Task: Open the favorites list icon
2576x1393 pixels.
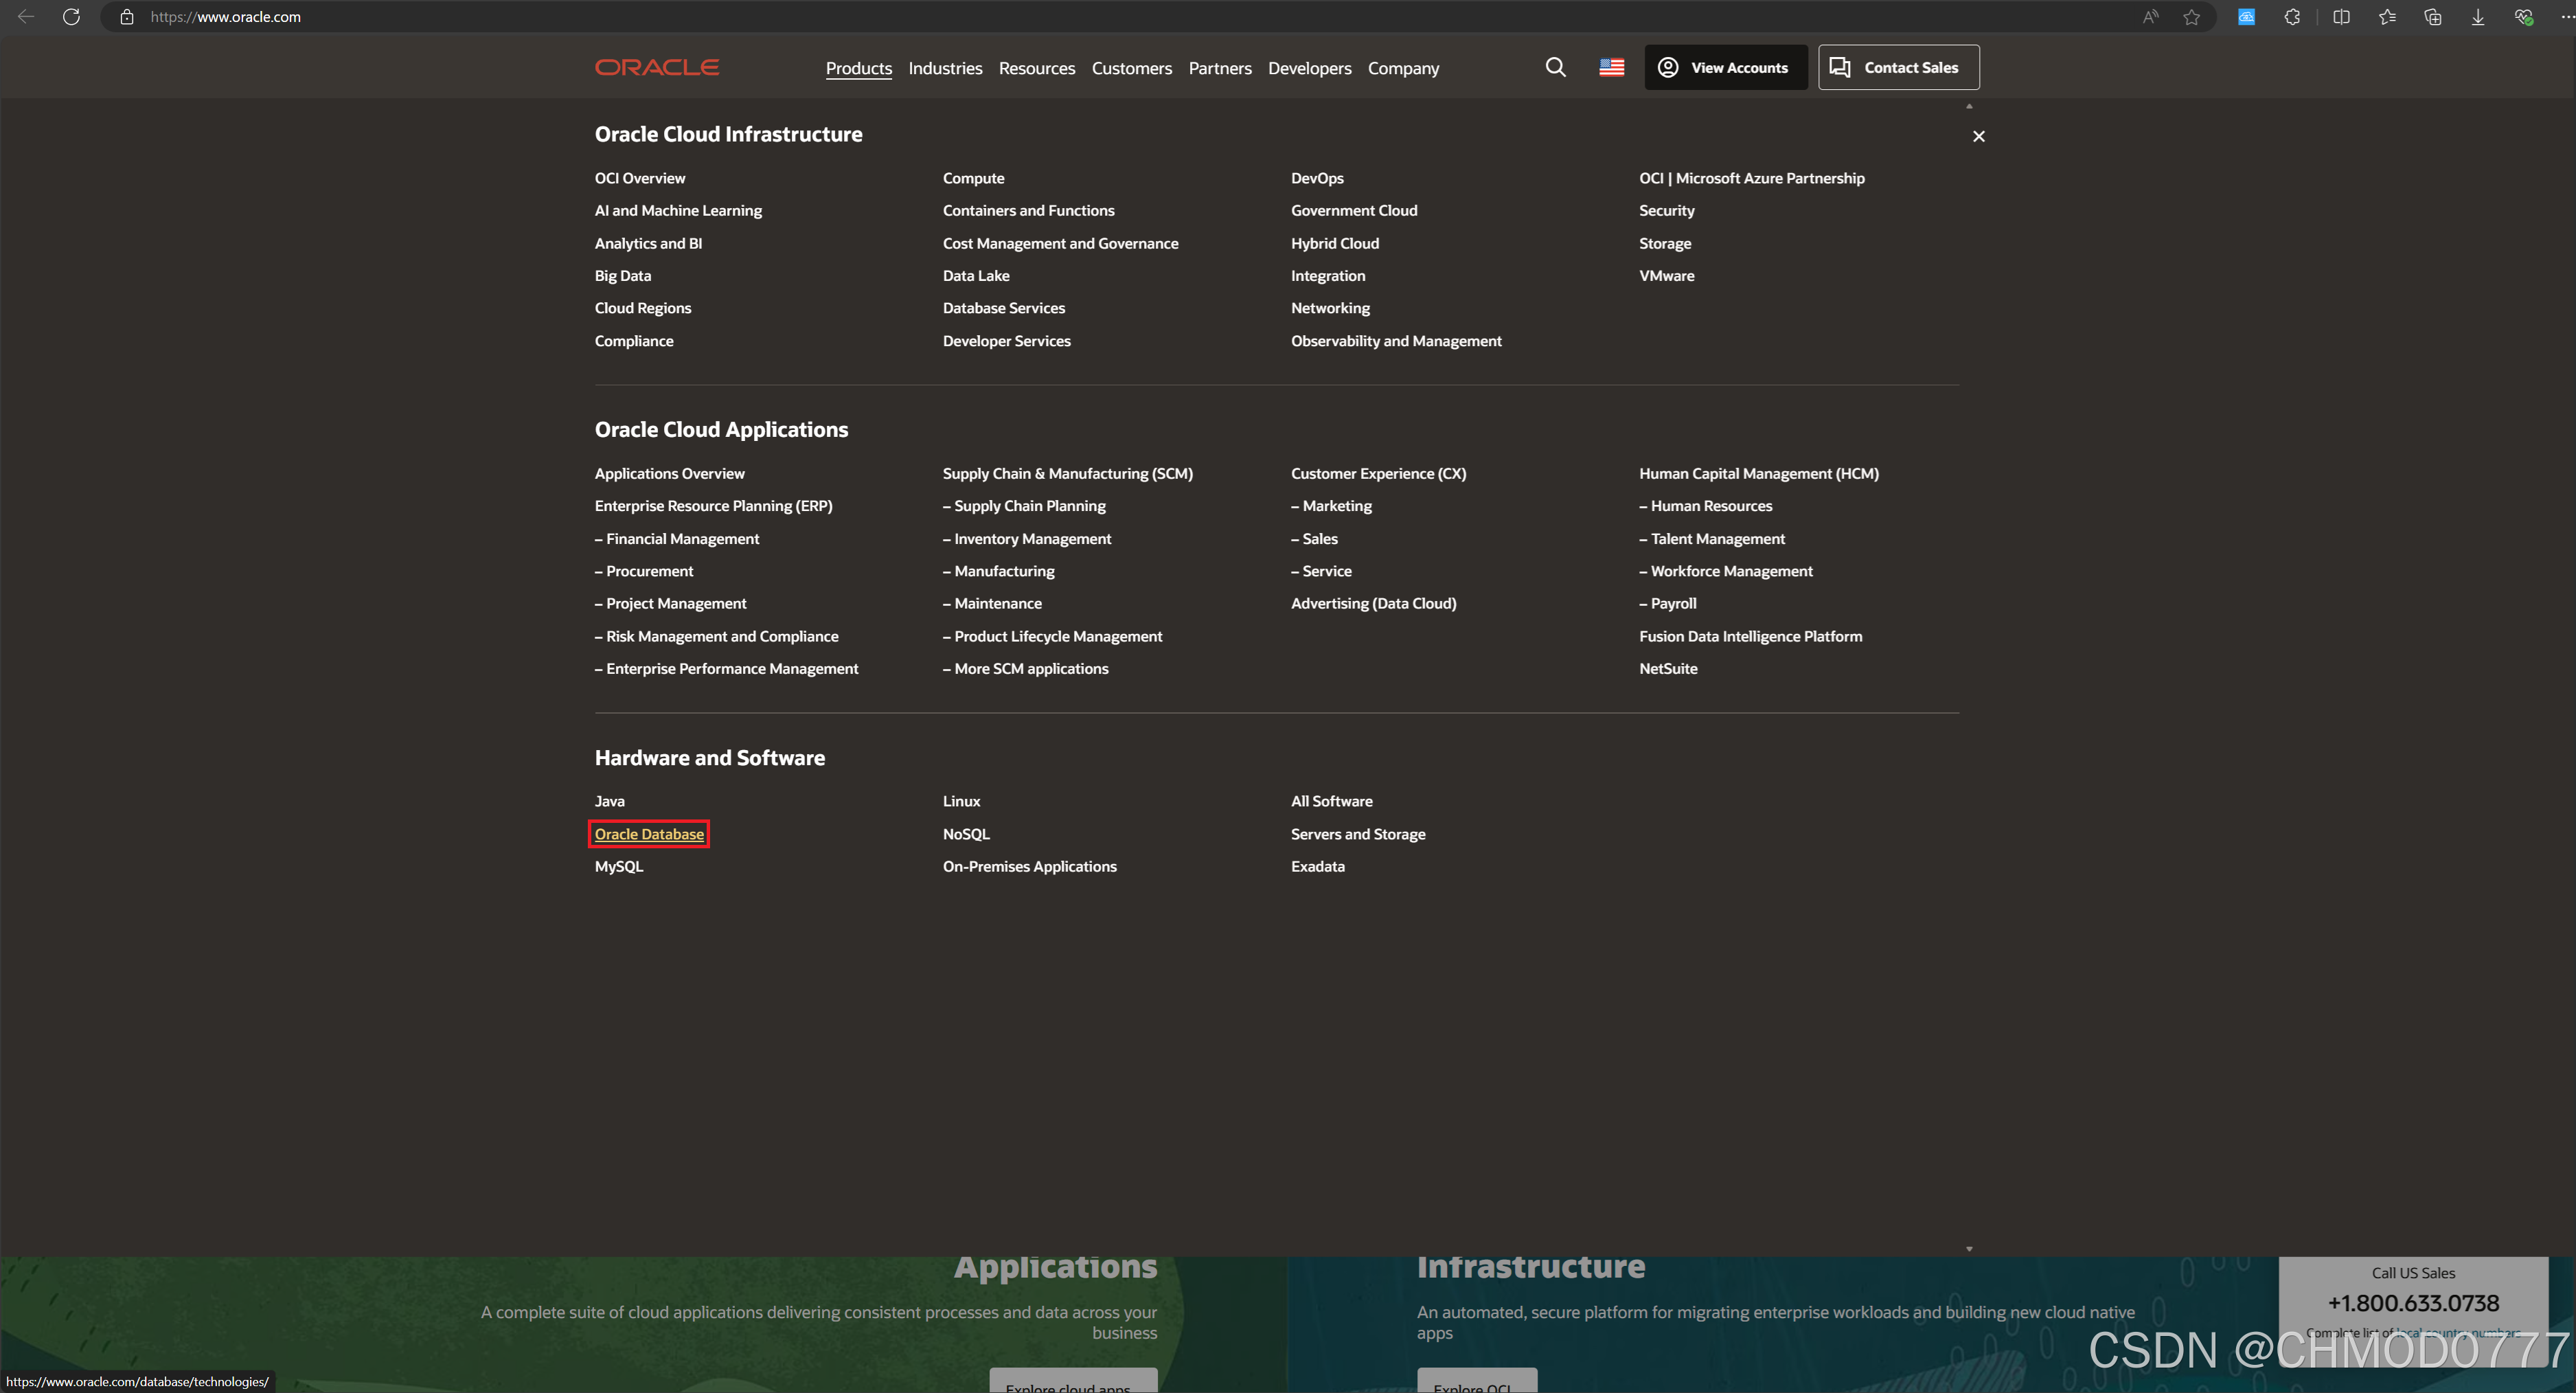Action: pyautogui.click(x=2387, y=17)
